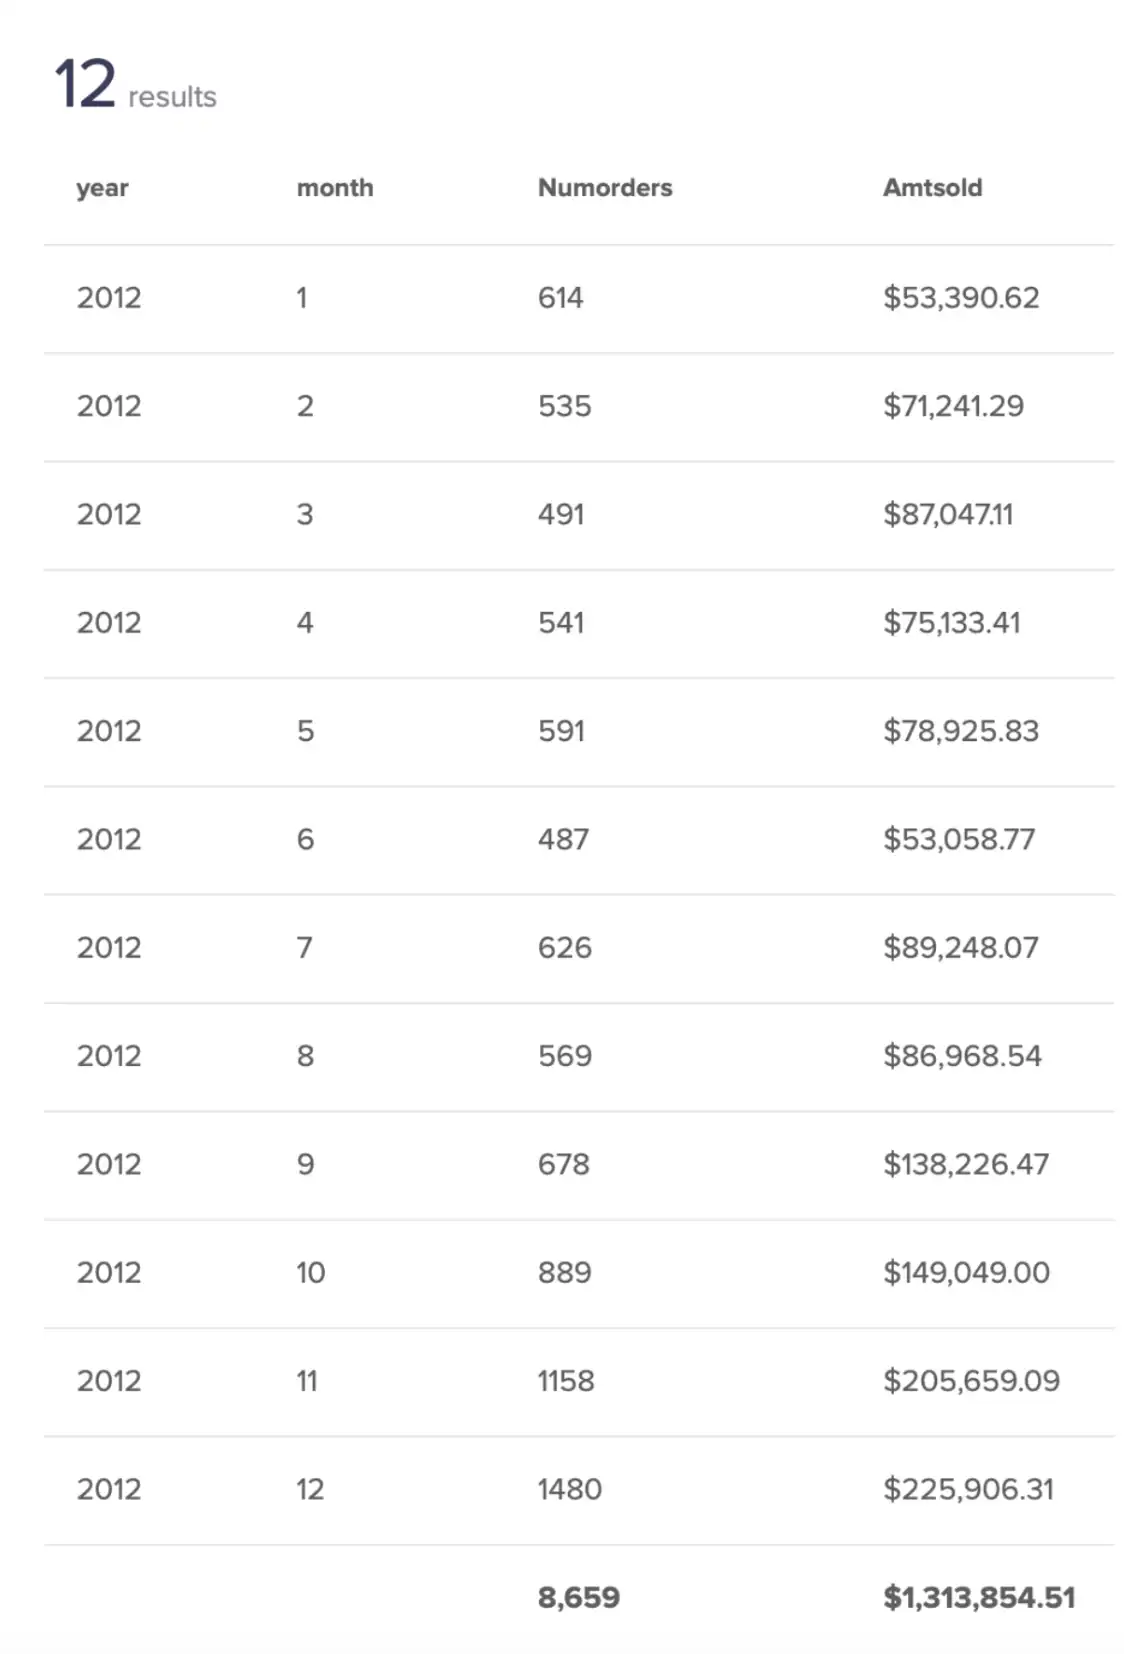Select the $86,968.54 amount cell
The width and height of the screenshot is (1124, 1654).
(x=962, y=1056)
